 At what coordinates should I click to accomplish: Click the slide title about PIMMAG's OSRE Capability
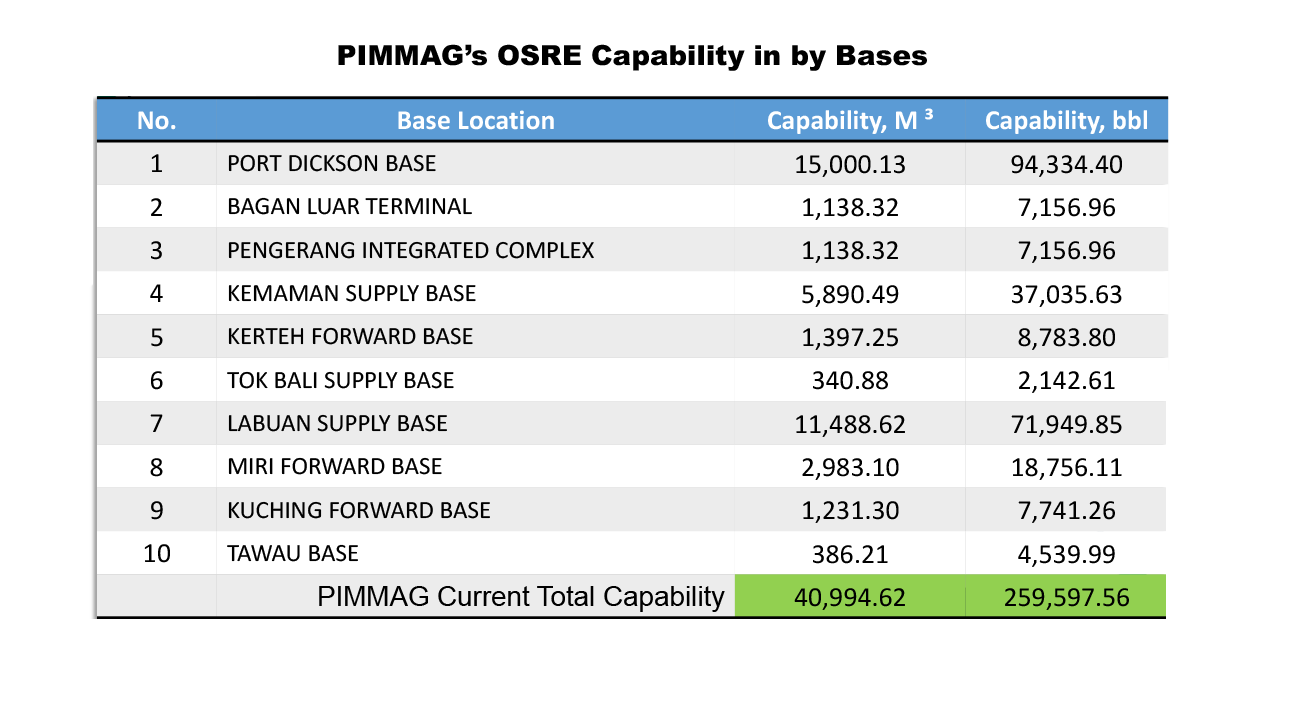coord(632,56)
